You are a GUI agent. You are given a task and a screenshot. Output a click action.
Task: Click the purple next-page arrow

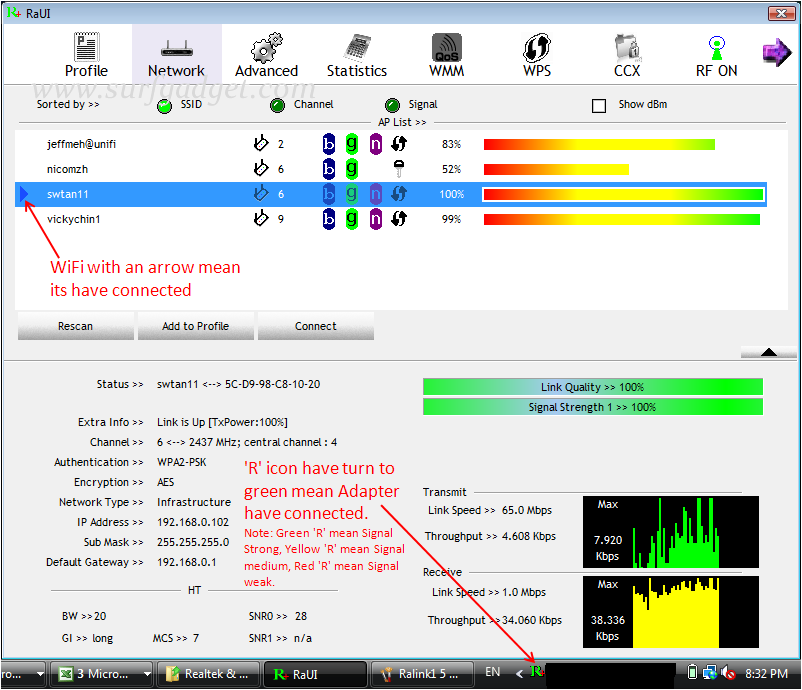(x=777, y=52)
